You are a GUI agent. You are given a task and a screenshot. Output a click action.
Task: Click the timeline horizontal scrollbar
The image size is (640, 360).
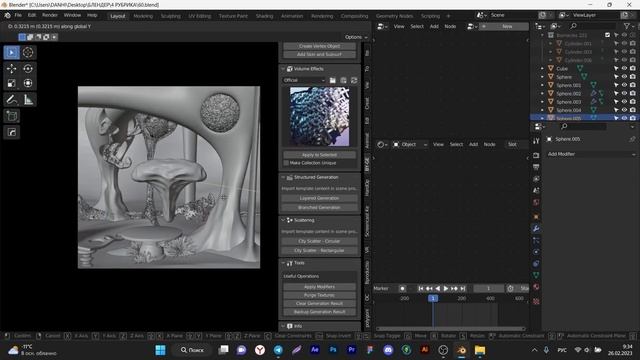coord(451,329)
